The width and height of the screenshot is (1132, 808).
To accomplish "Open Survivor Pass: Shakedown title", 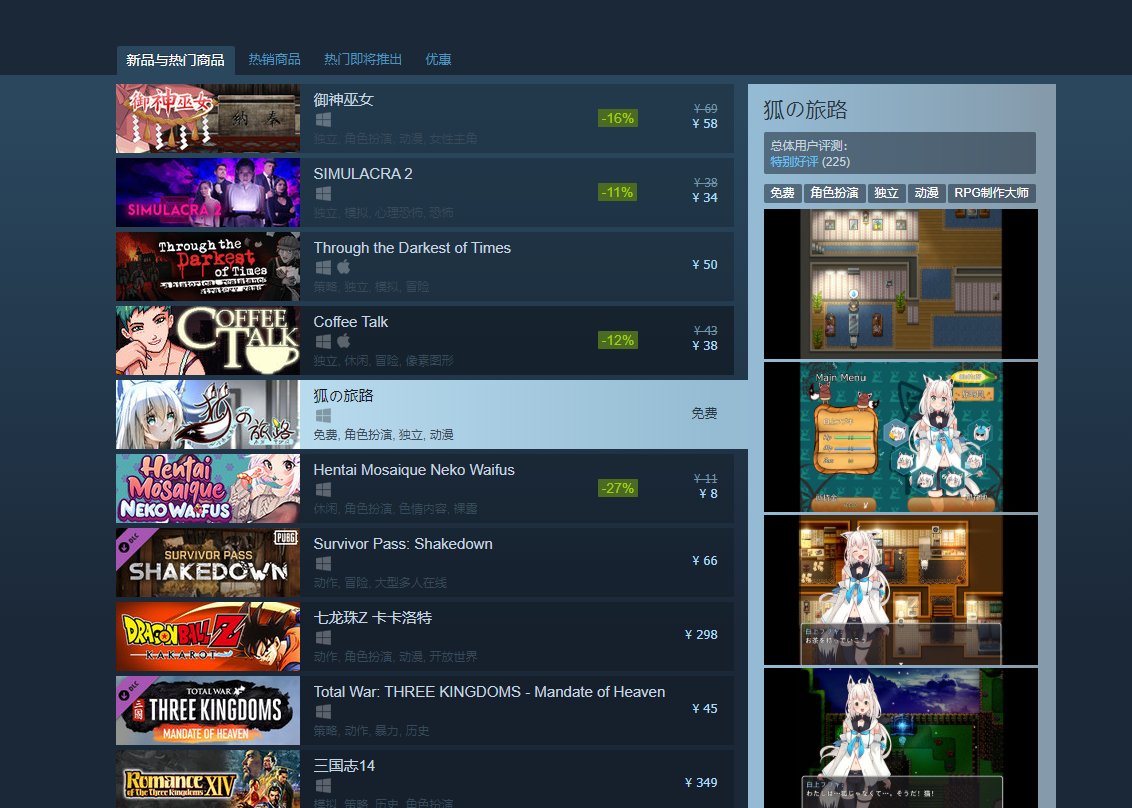I will click(x=403, y=544).
